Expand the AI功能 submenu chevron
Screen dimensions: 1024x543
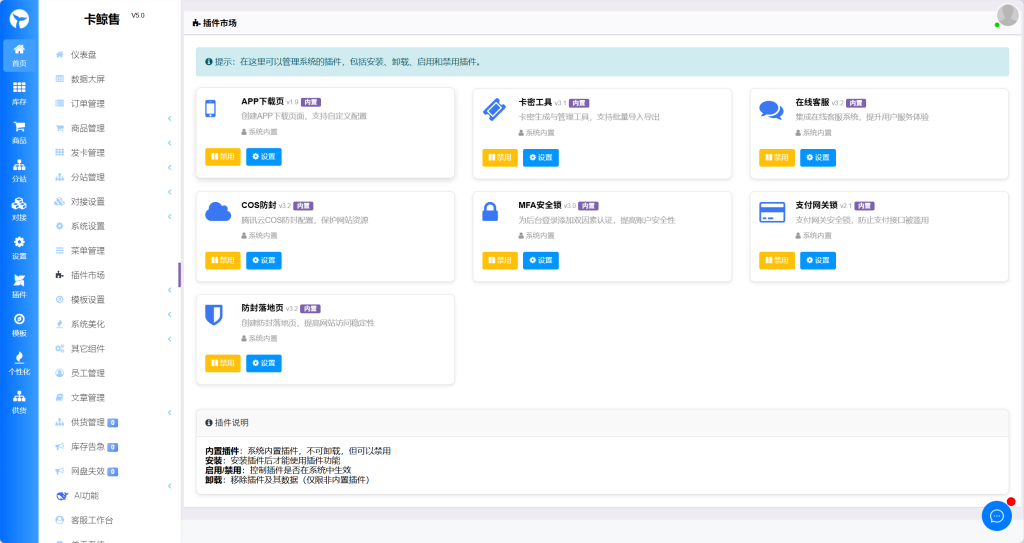pos(170,486)
